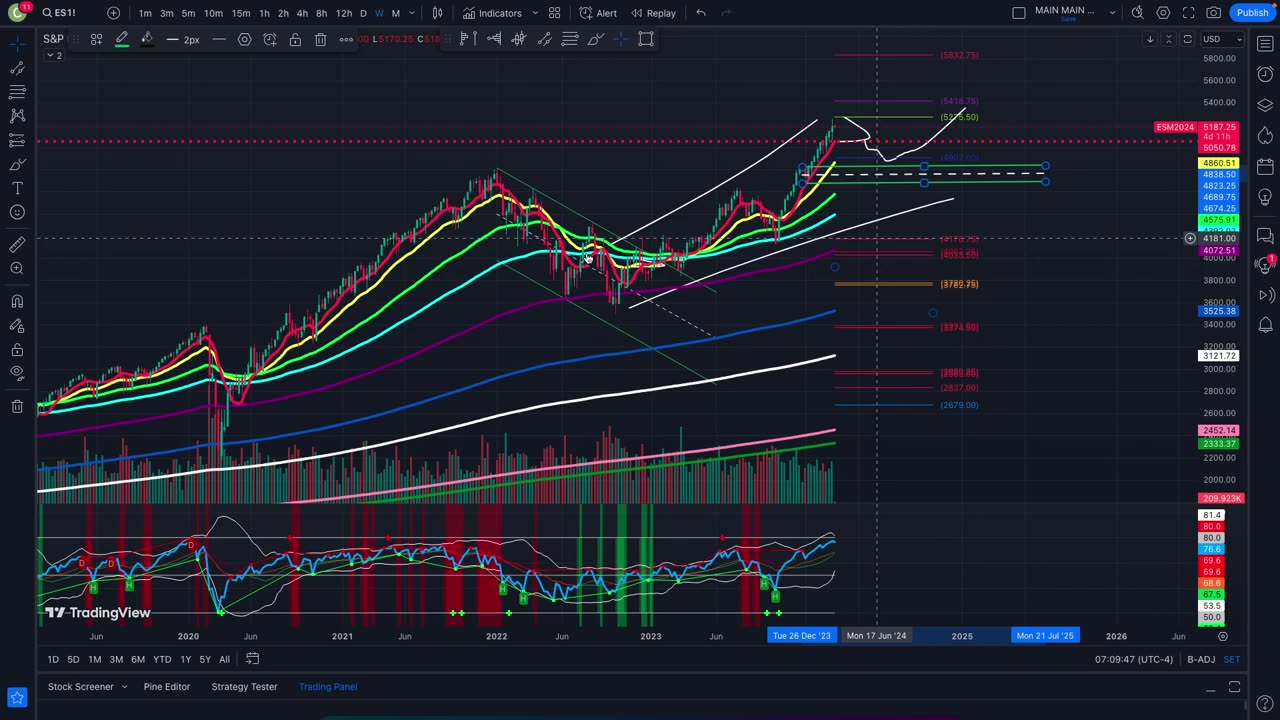1280x720 pixels.
Task: Open the Pine Editor tab
Action: (x=166, y=687)
